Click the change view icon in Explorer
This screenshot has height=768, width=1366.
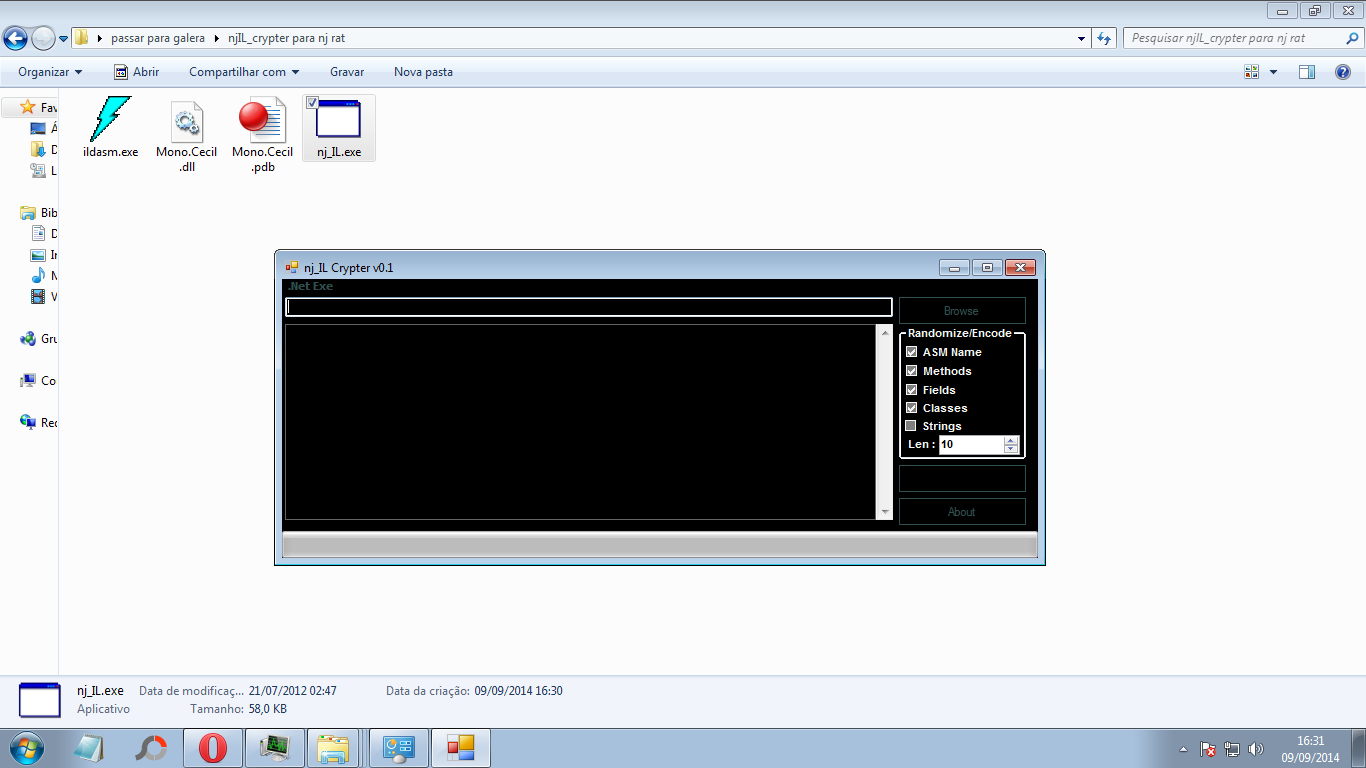point(1252,72)
